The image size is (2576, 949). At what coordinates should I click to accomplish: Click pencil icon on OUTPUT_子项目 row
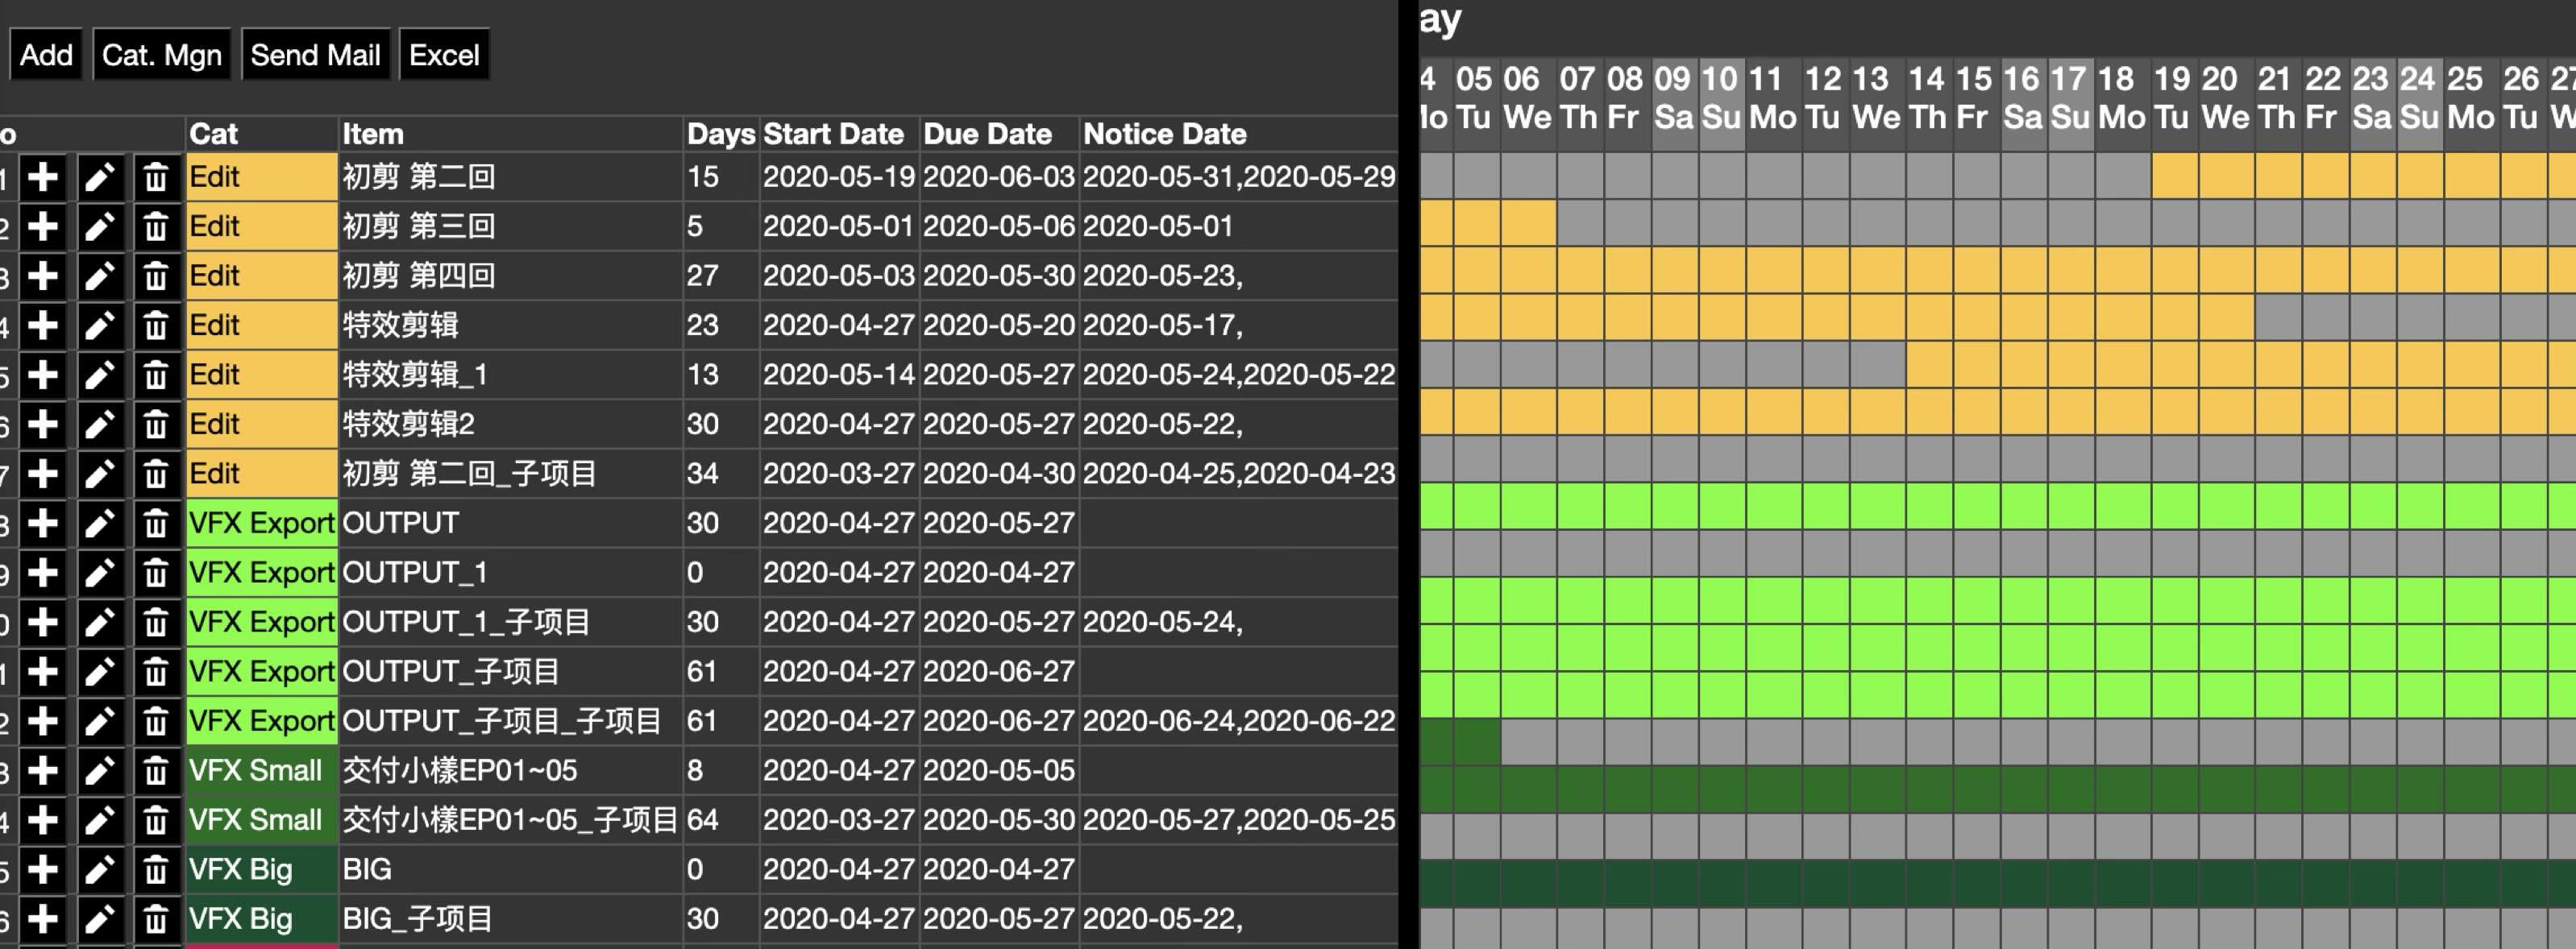click(99, 672)
